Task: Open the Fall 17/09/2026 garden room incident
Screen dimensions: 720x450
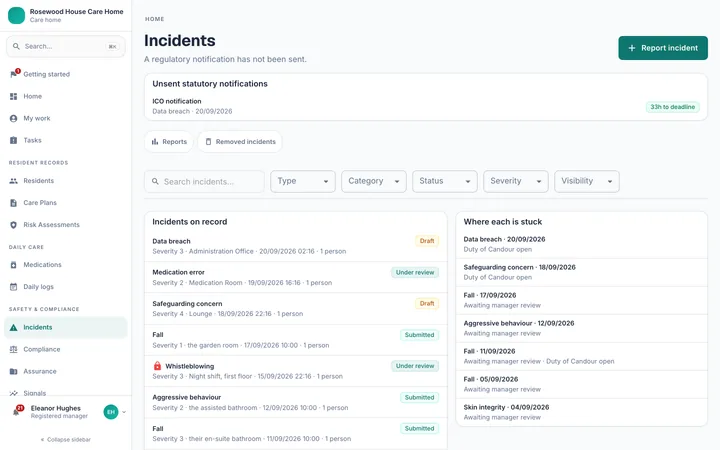Action: 296,340
